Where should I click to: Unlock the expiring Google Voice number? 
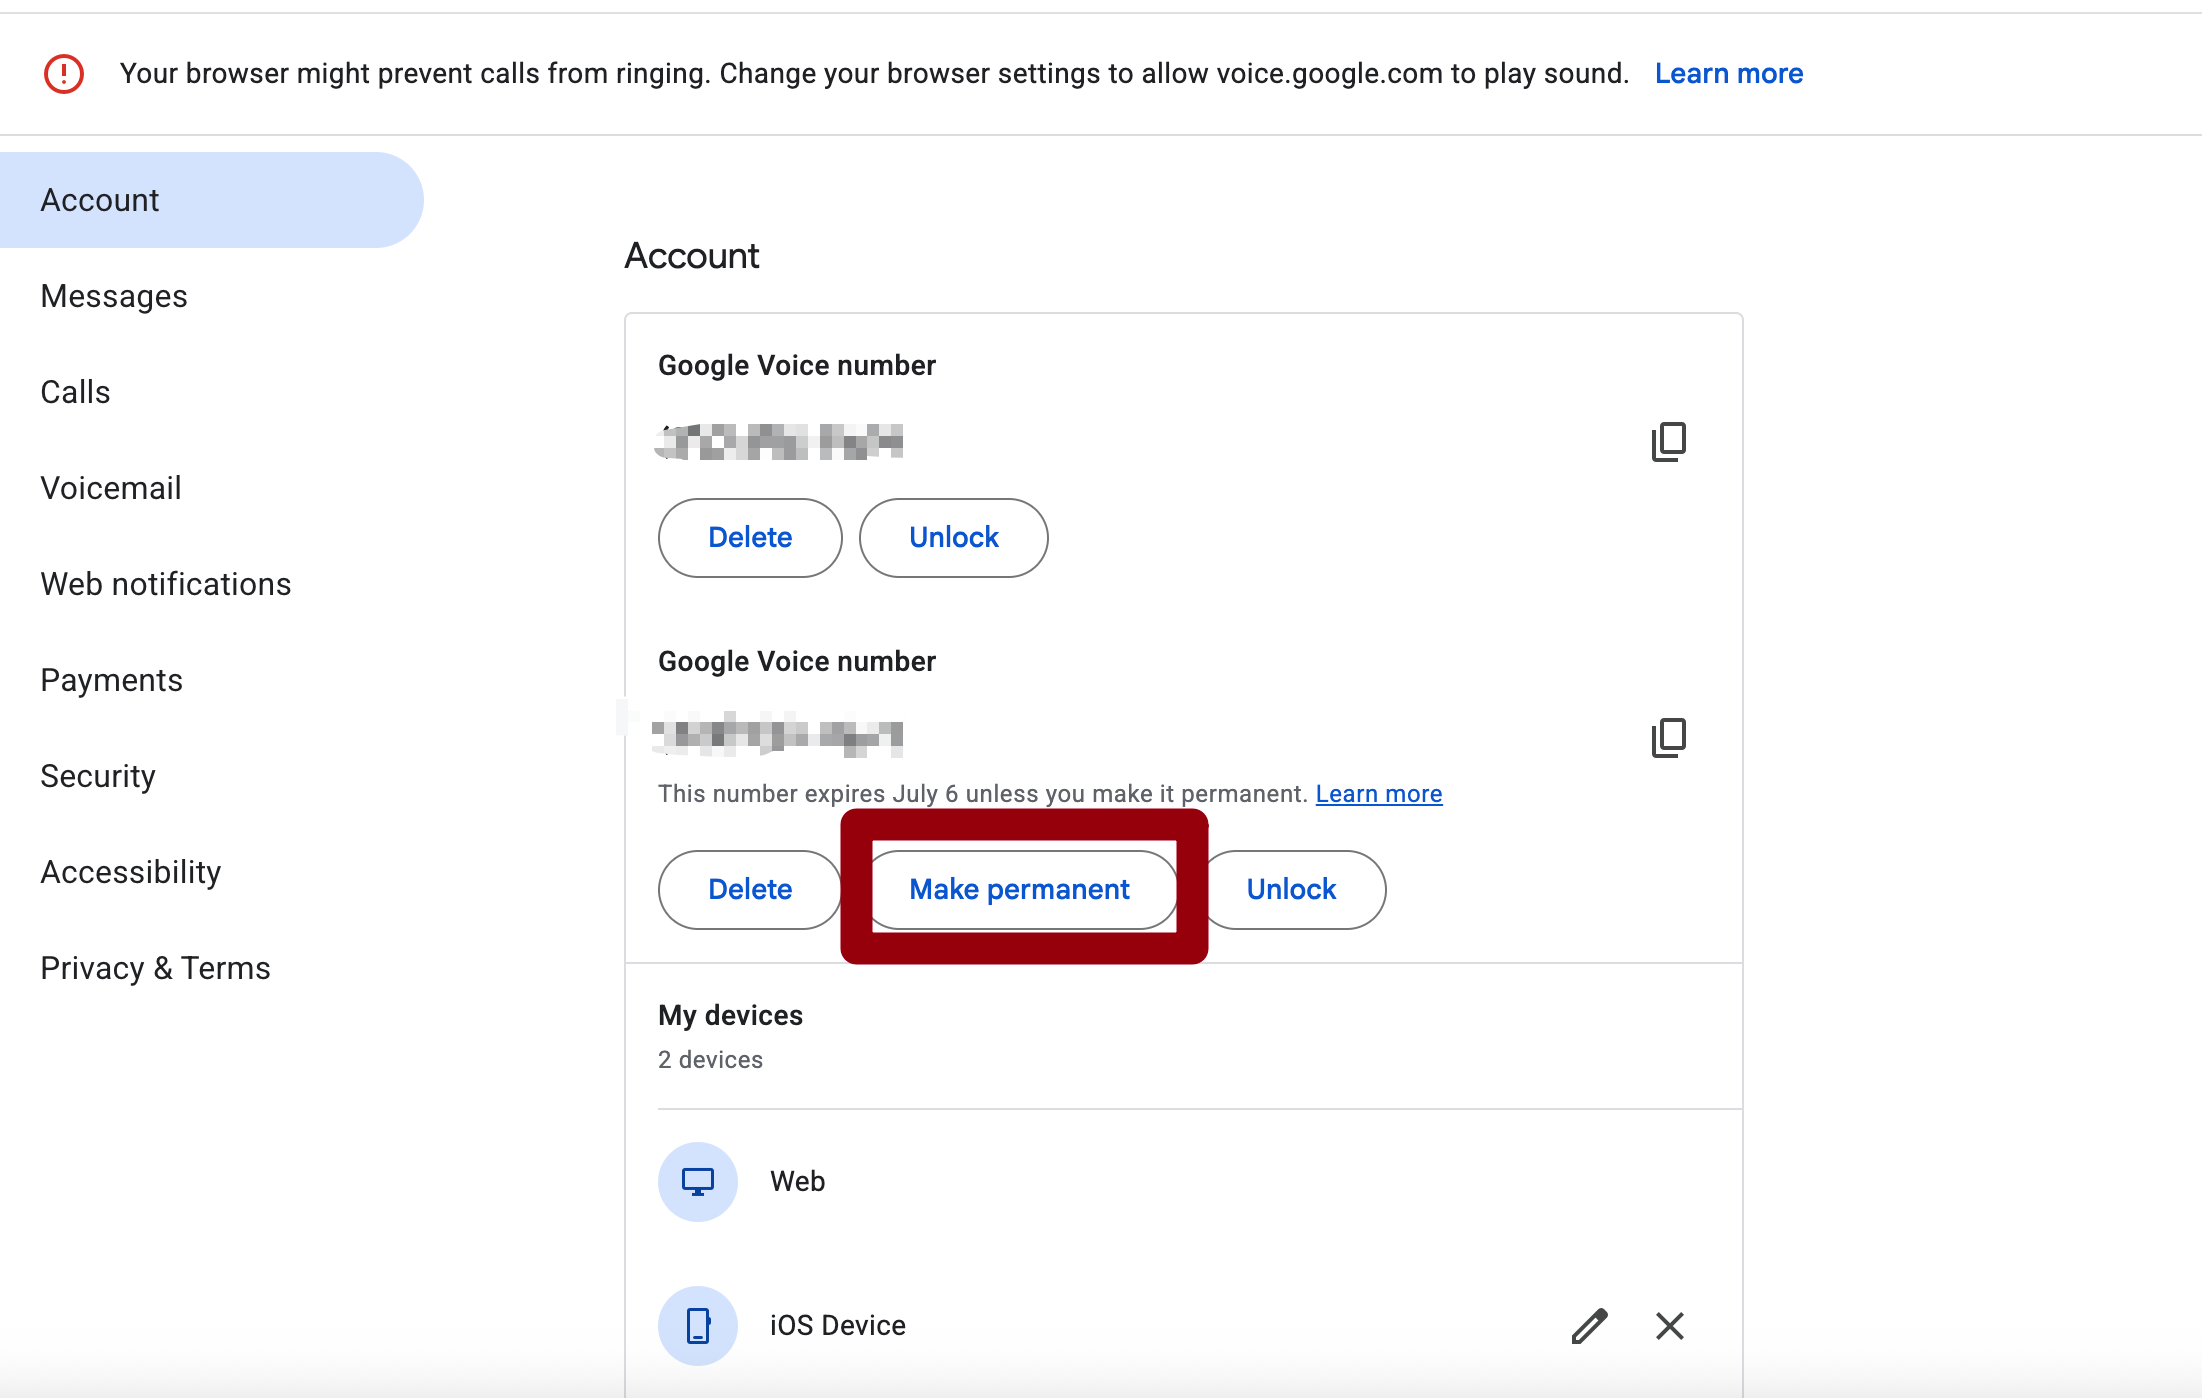pos(1291,890)
